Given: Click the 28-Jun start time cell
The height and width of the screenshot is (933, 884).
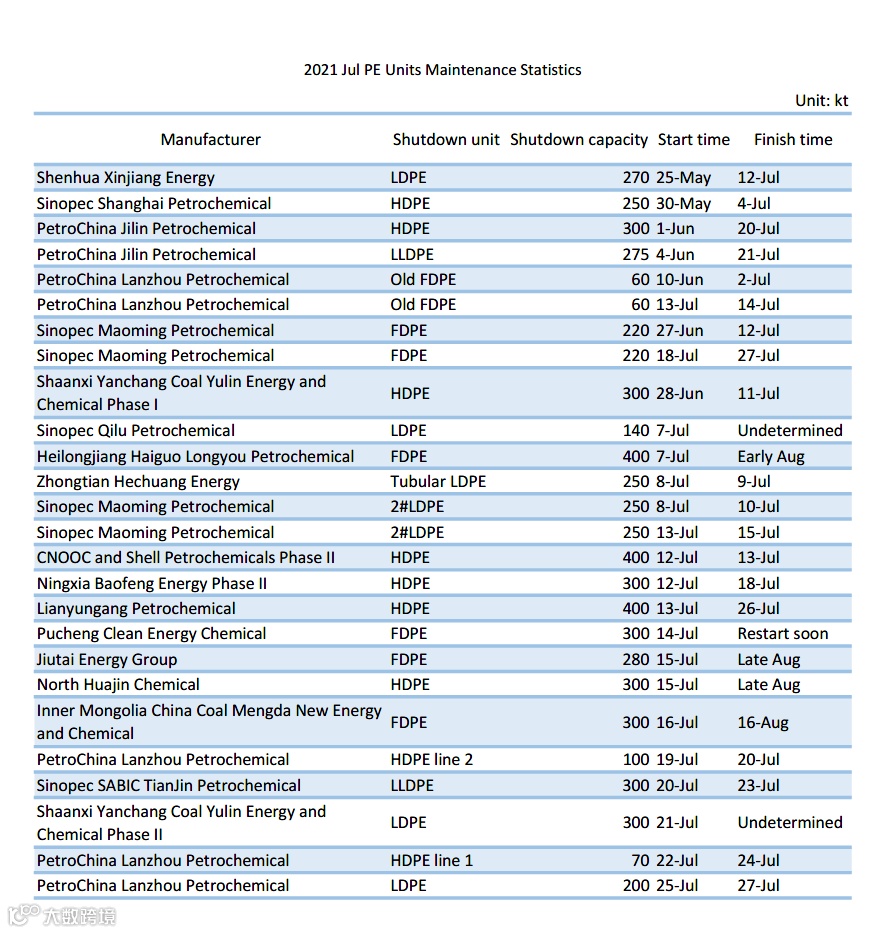Looking at the screenshot, I should point(679,394).
